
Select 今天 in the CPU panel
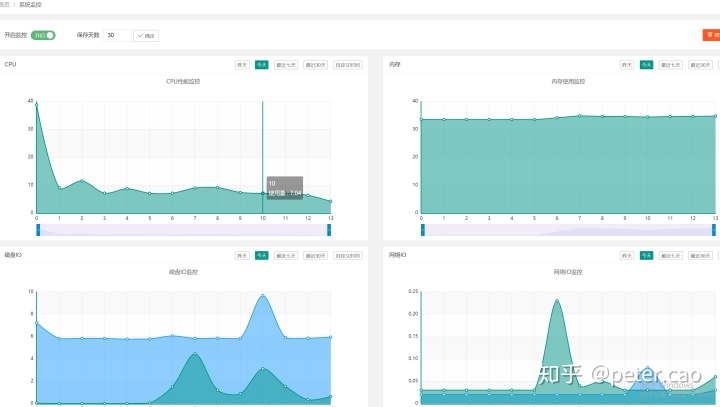click(261, 65)
